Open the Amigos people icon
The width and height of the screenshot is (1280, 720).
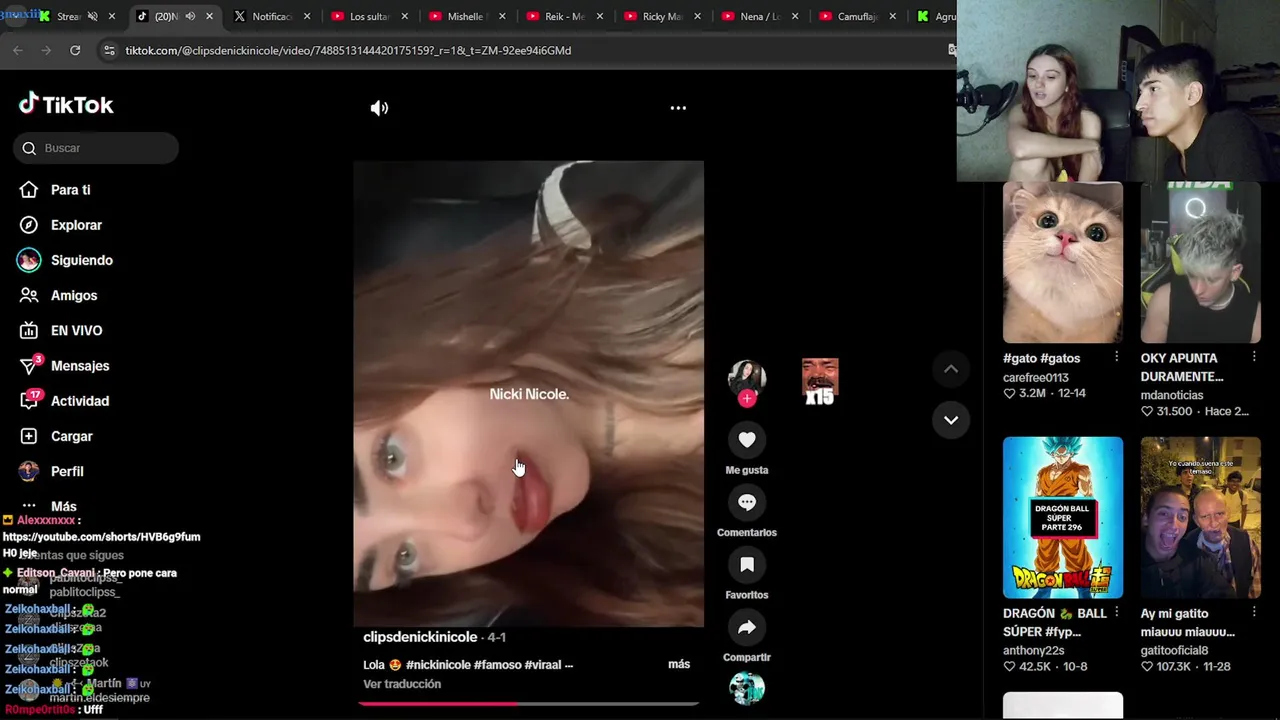[29, 295]
